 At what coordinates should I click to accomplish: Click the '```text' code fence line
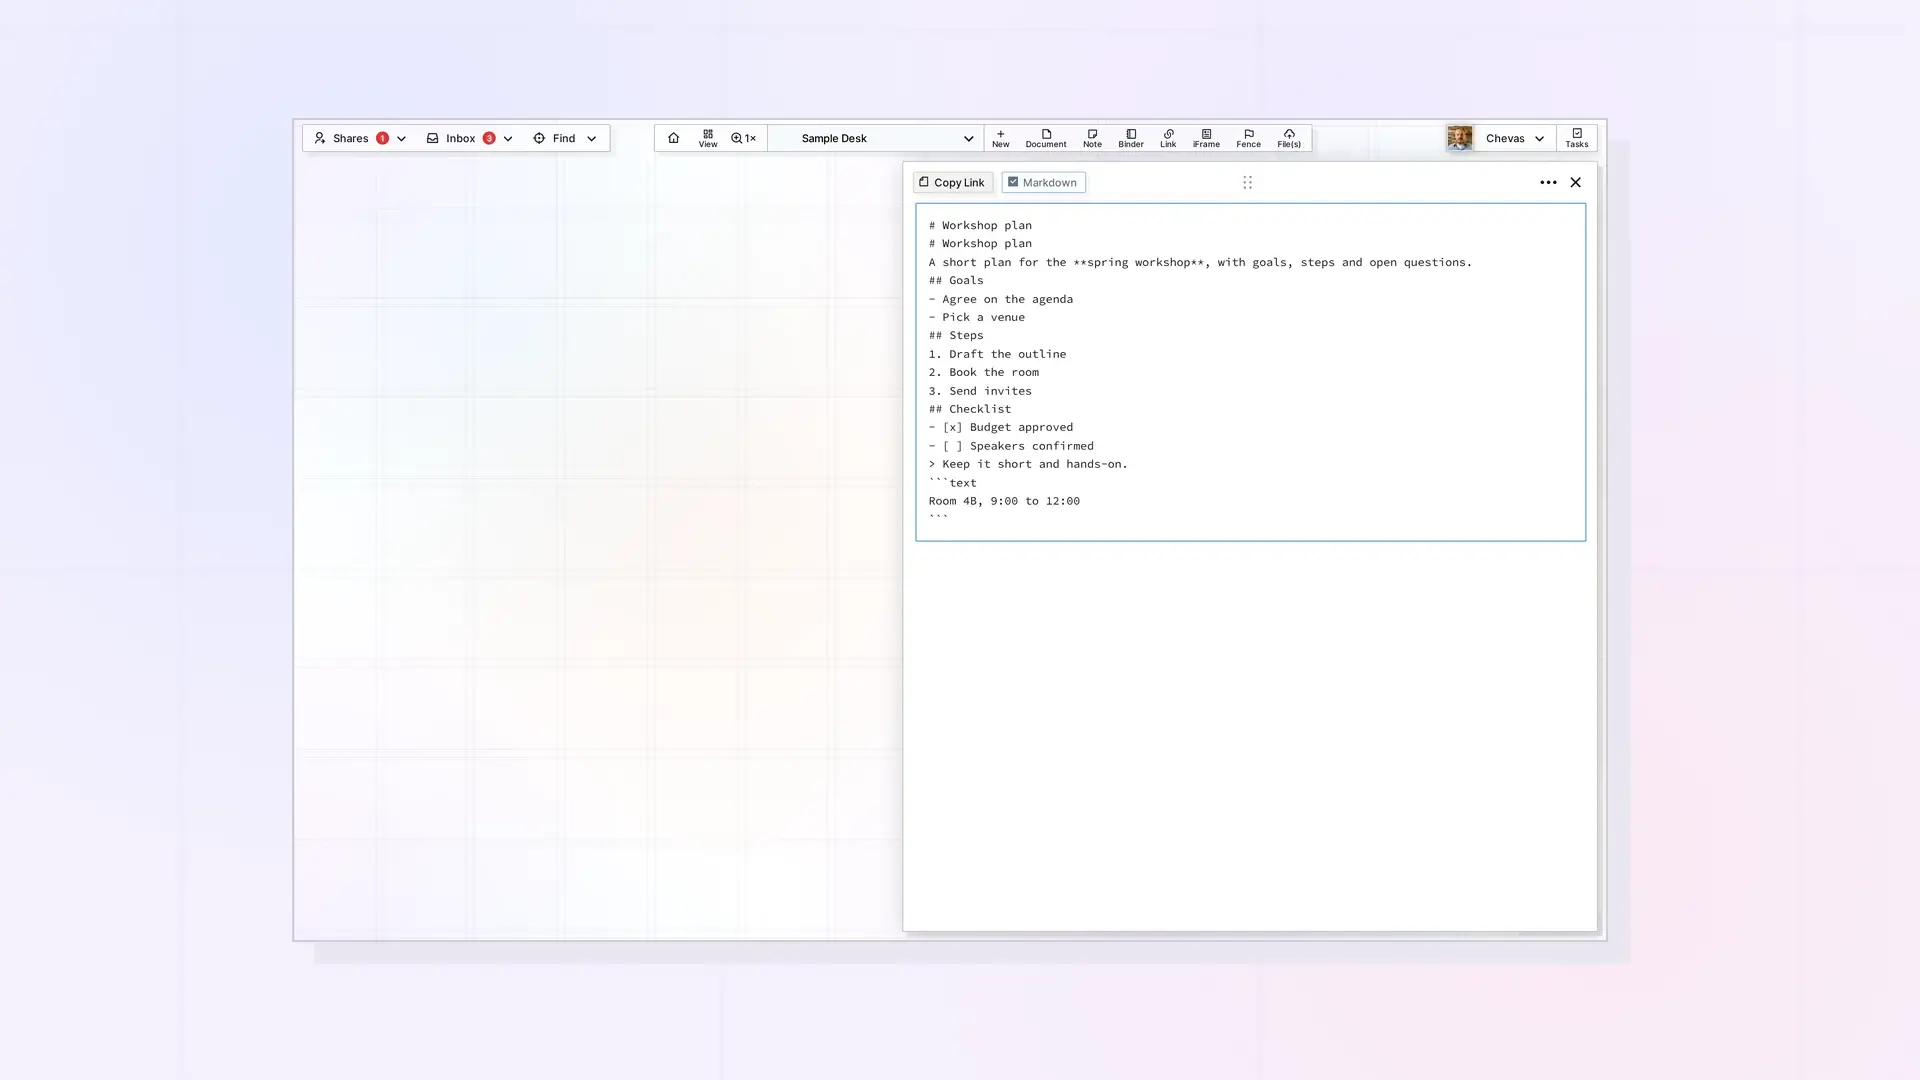[x=952, y=482]
